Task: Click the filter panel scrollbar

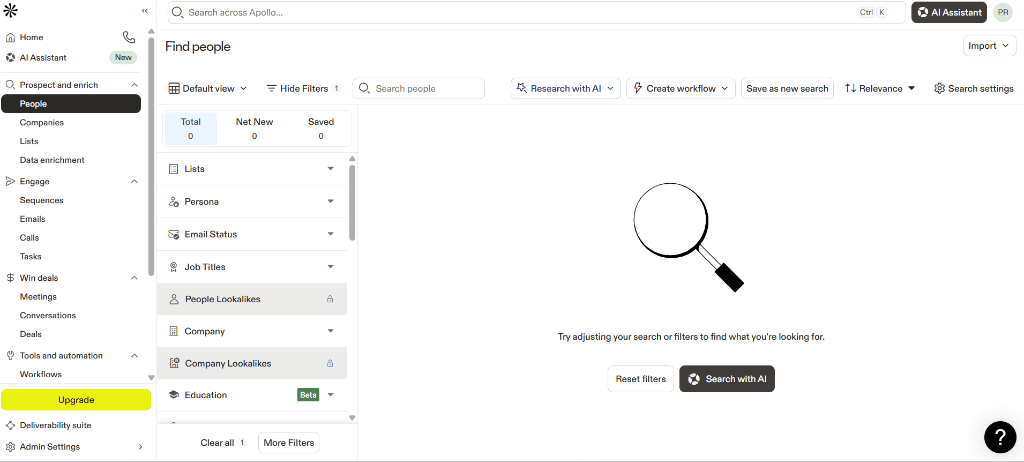Action: tap(353, 203)
